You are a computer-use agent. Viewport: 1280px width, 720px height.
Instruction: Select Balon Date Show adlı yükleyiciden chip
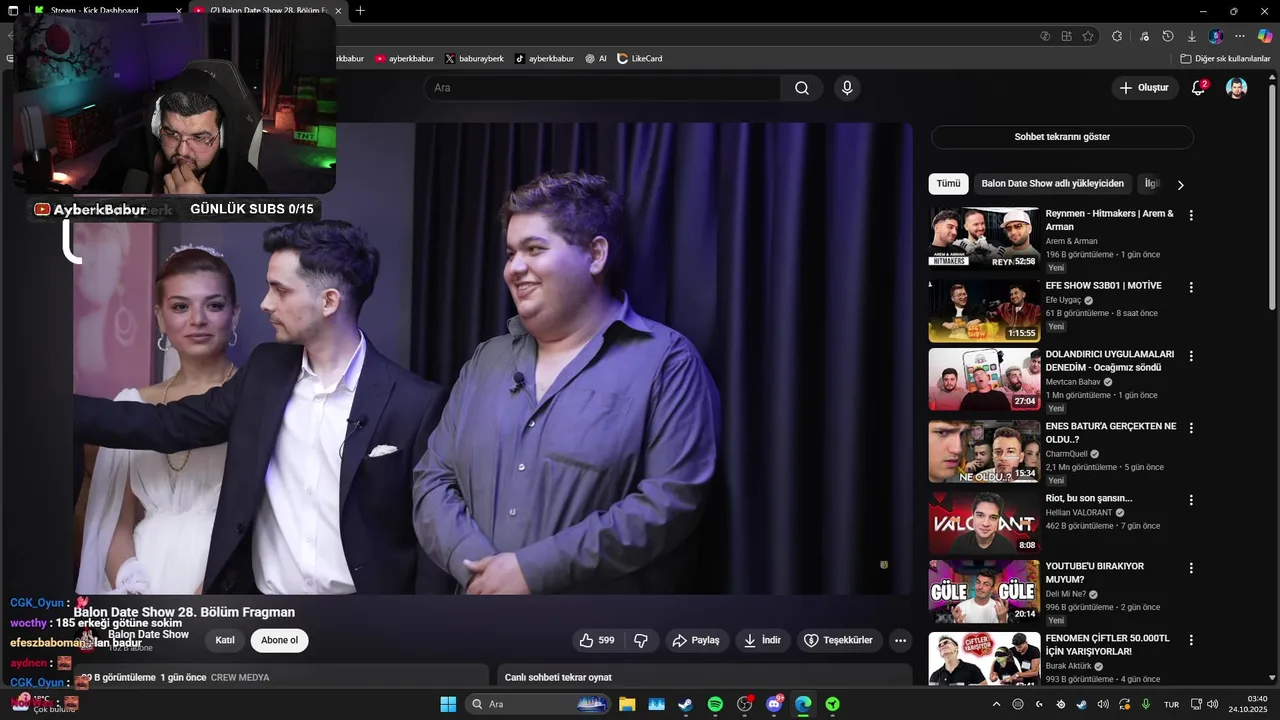(1053, 184)
